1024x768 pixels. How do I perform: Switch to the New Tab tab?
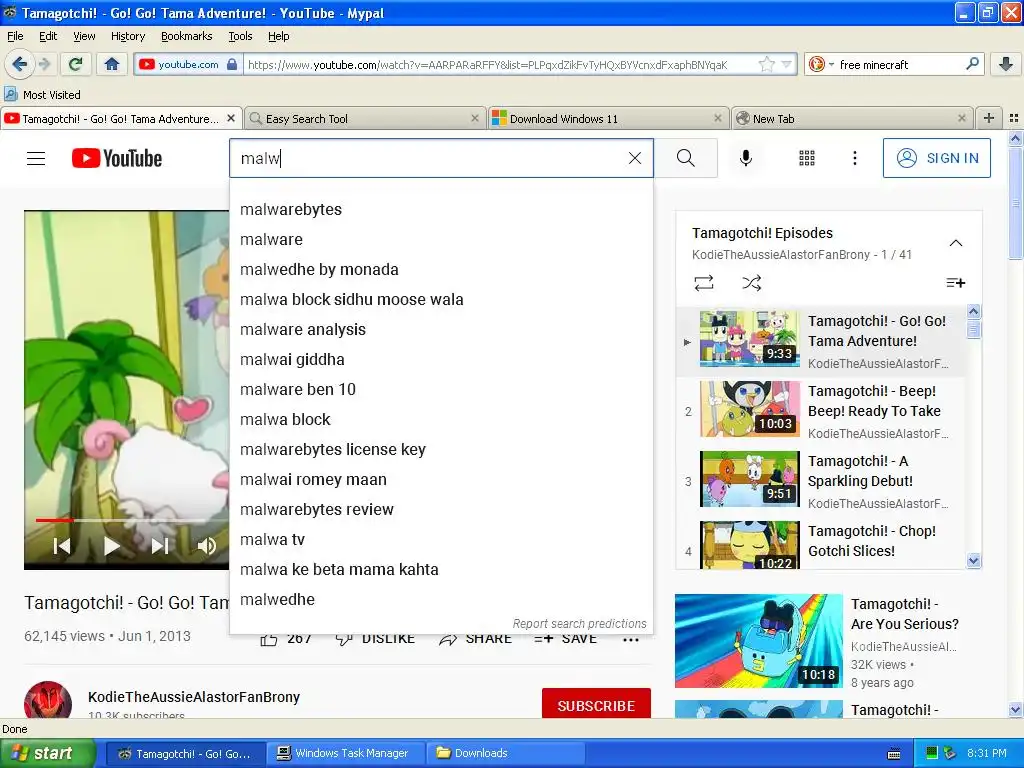[852, 118]
